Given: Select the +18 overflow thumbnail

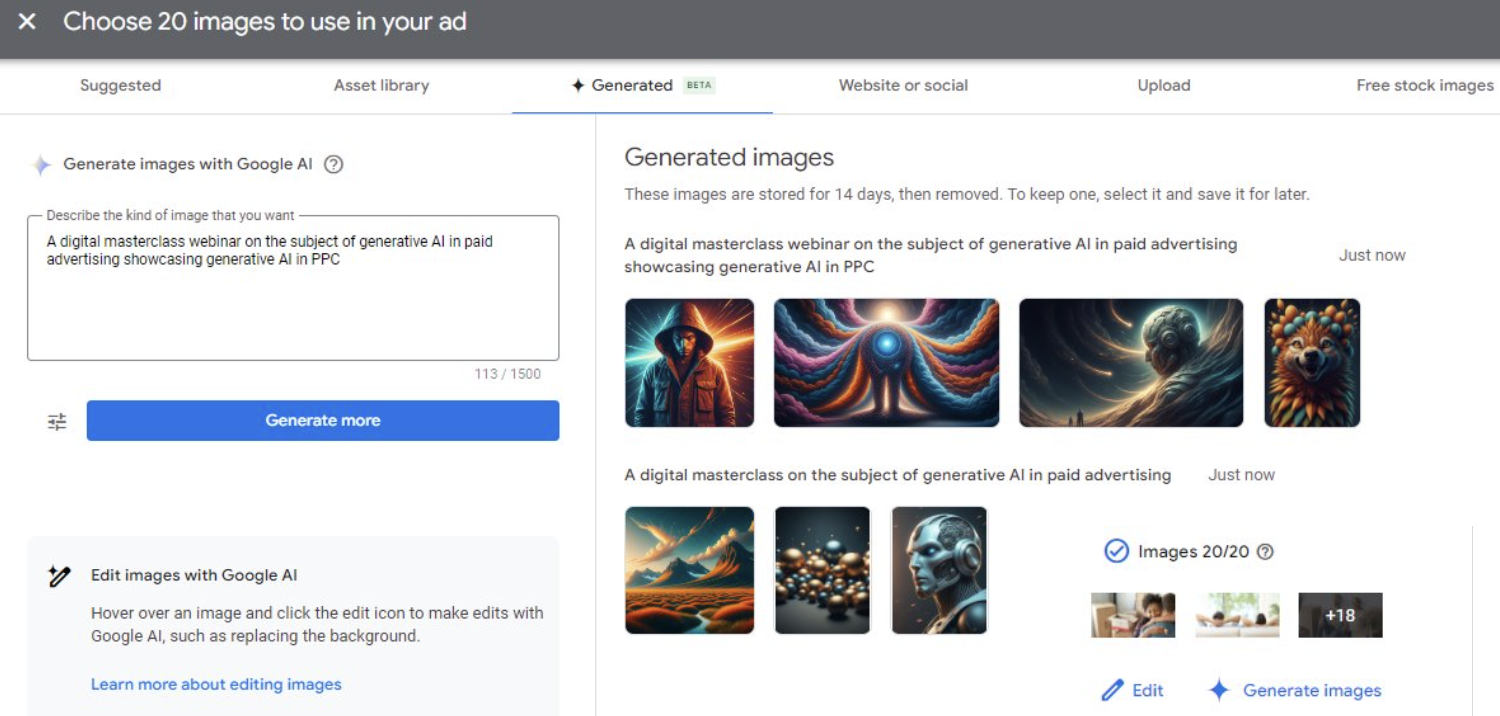Looking at the screenshot, I should 1340,615.
